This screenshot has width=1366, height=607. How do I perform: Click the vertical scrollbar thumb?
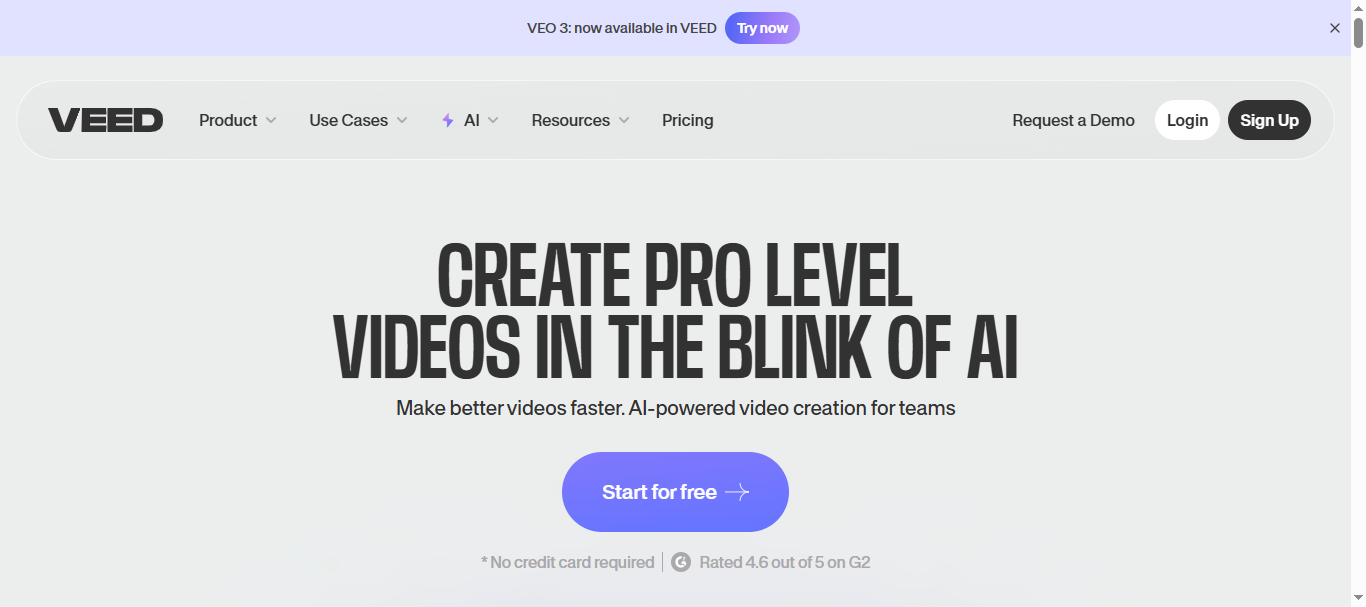[x=1358, y=32]
